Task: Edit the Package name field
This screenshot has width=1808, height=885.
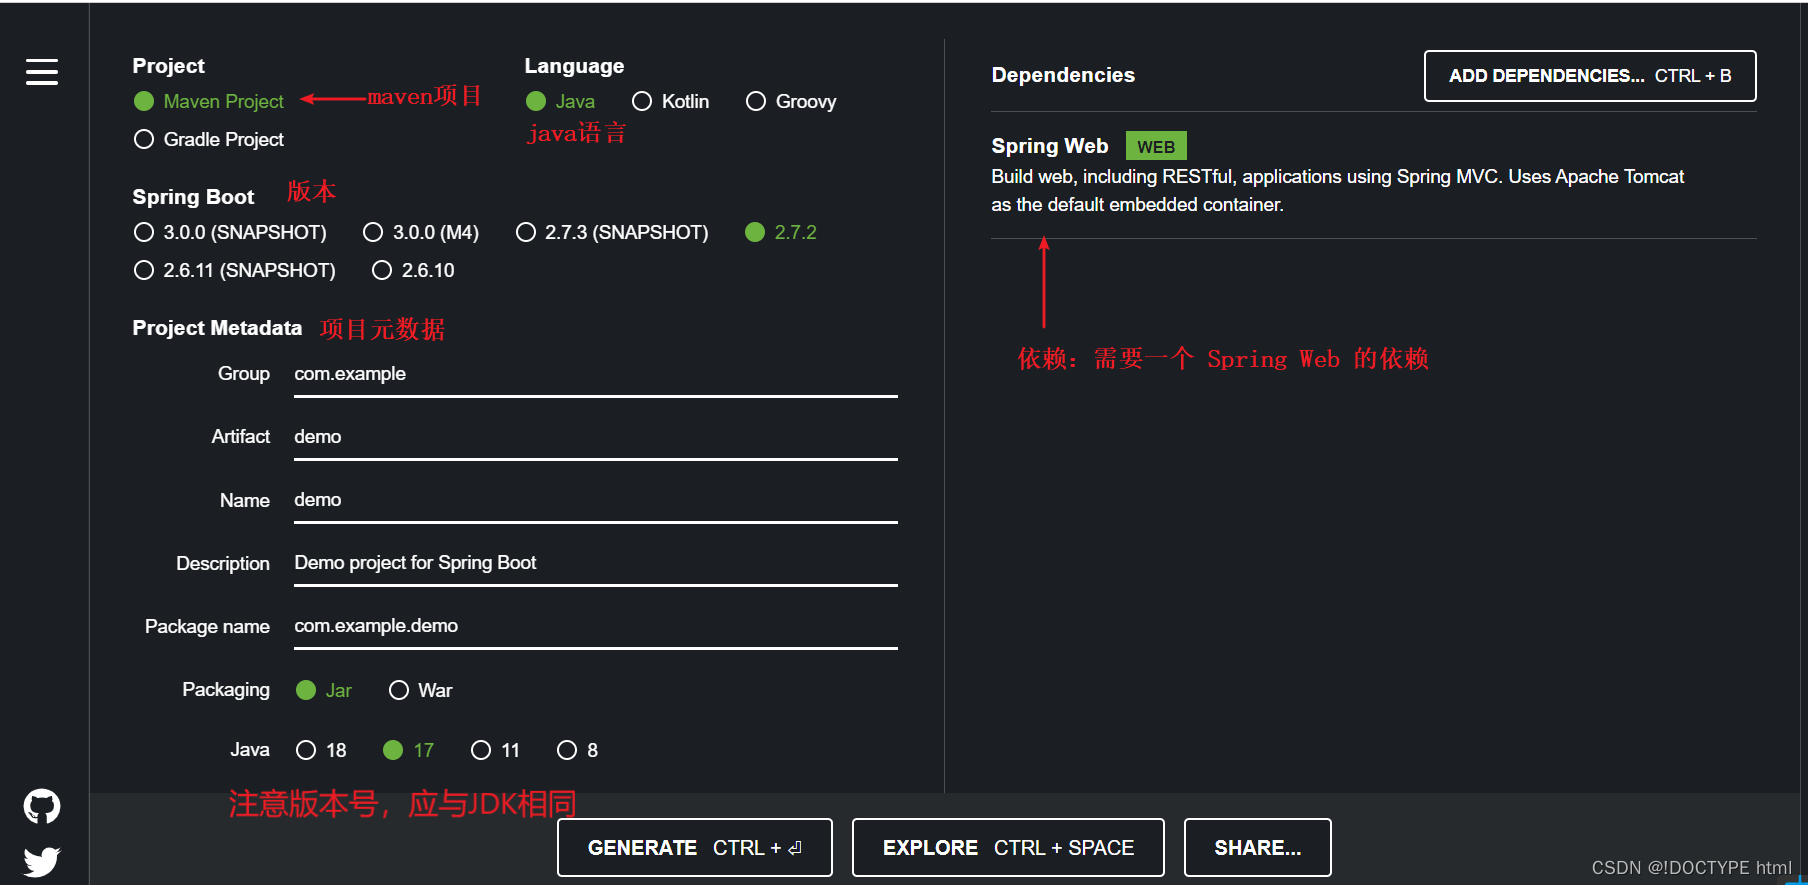Action: coord(596,626)
